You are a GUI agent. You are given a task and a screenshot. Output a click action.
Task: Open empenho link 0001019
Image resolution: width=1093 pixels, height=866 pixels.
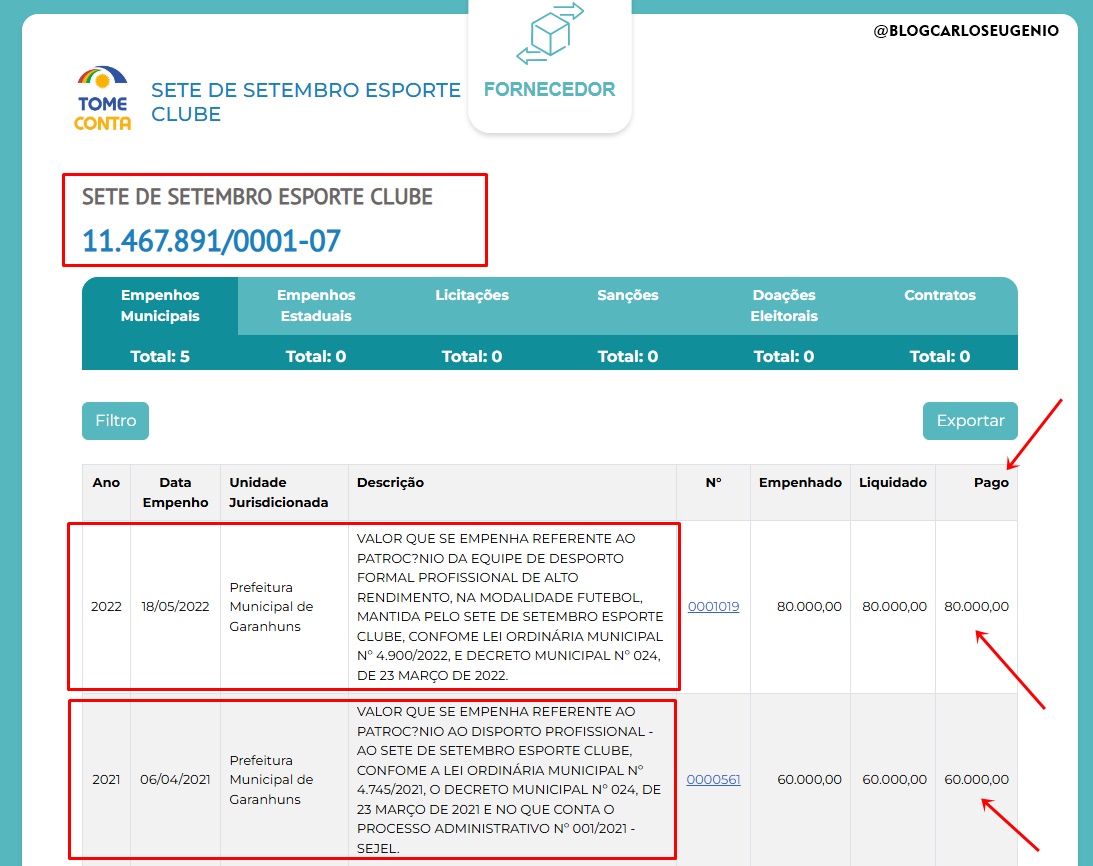(713, 607)
